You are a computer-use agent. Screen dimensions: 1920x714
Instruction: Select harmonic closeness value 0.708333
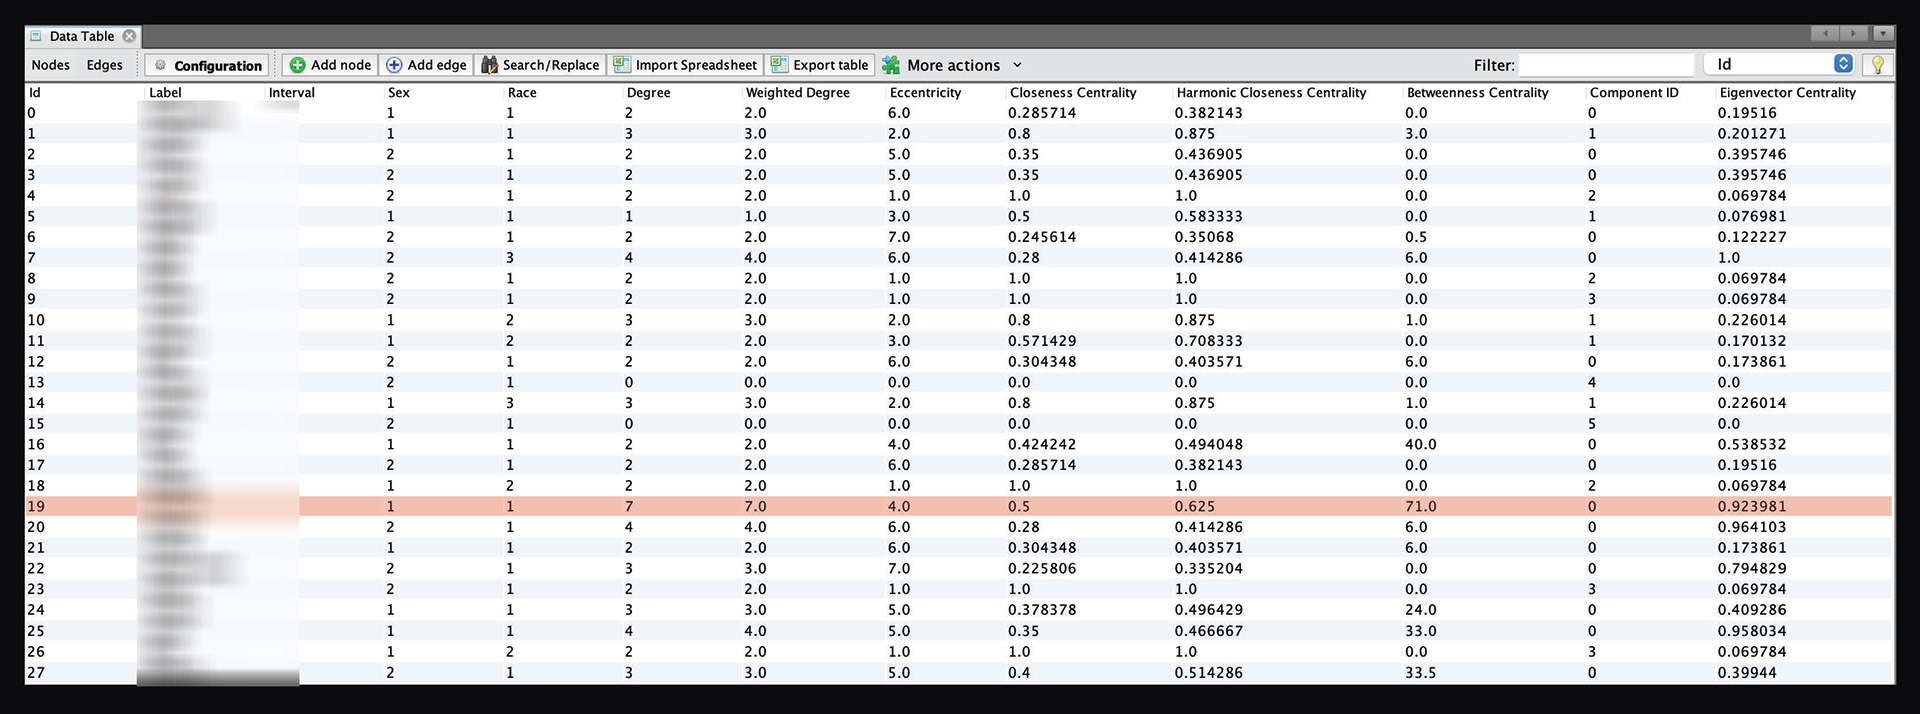coord(1209,341)
